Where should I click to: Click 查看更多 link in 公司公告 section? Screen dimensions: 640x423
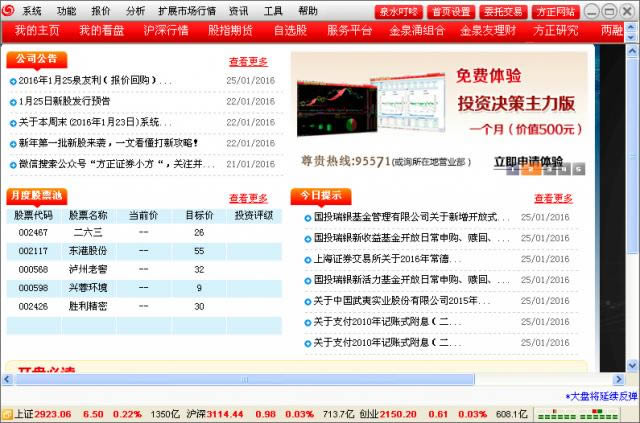point(248,61)
